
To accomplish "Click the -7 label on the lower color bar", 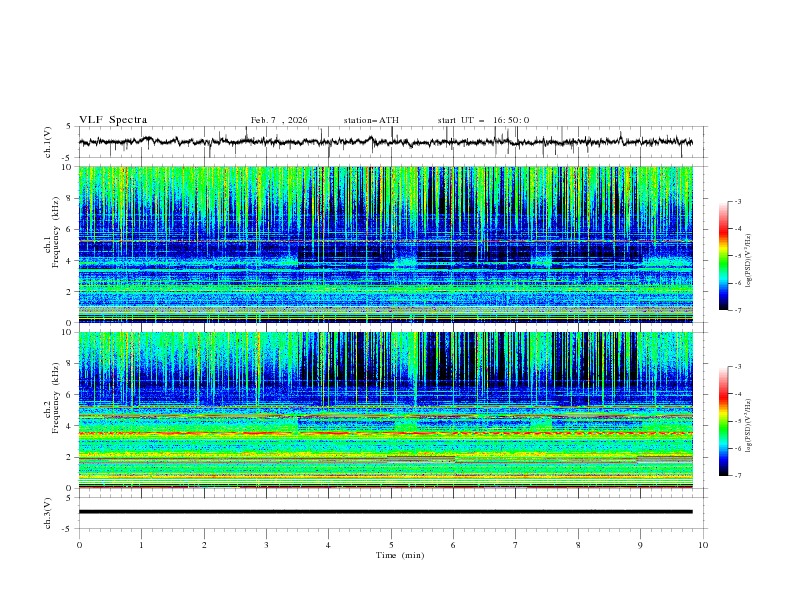I will click(738, 476).
